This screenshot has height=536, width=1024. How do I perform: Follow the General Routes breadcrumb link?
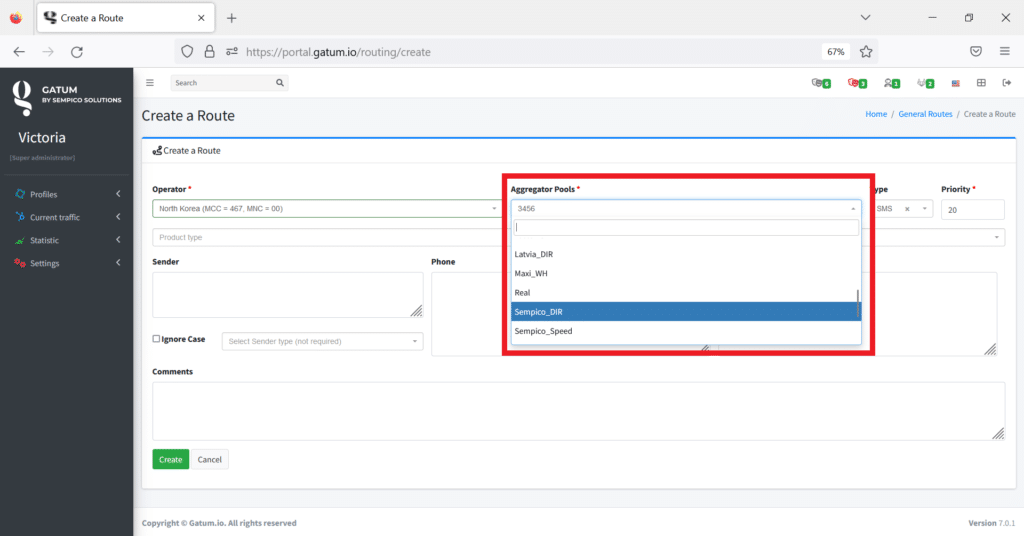pyautogui.click(x=925, y=115)
